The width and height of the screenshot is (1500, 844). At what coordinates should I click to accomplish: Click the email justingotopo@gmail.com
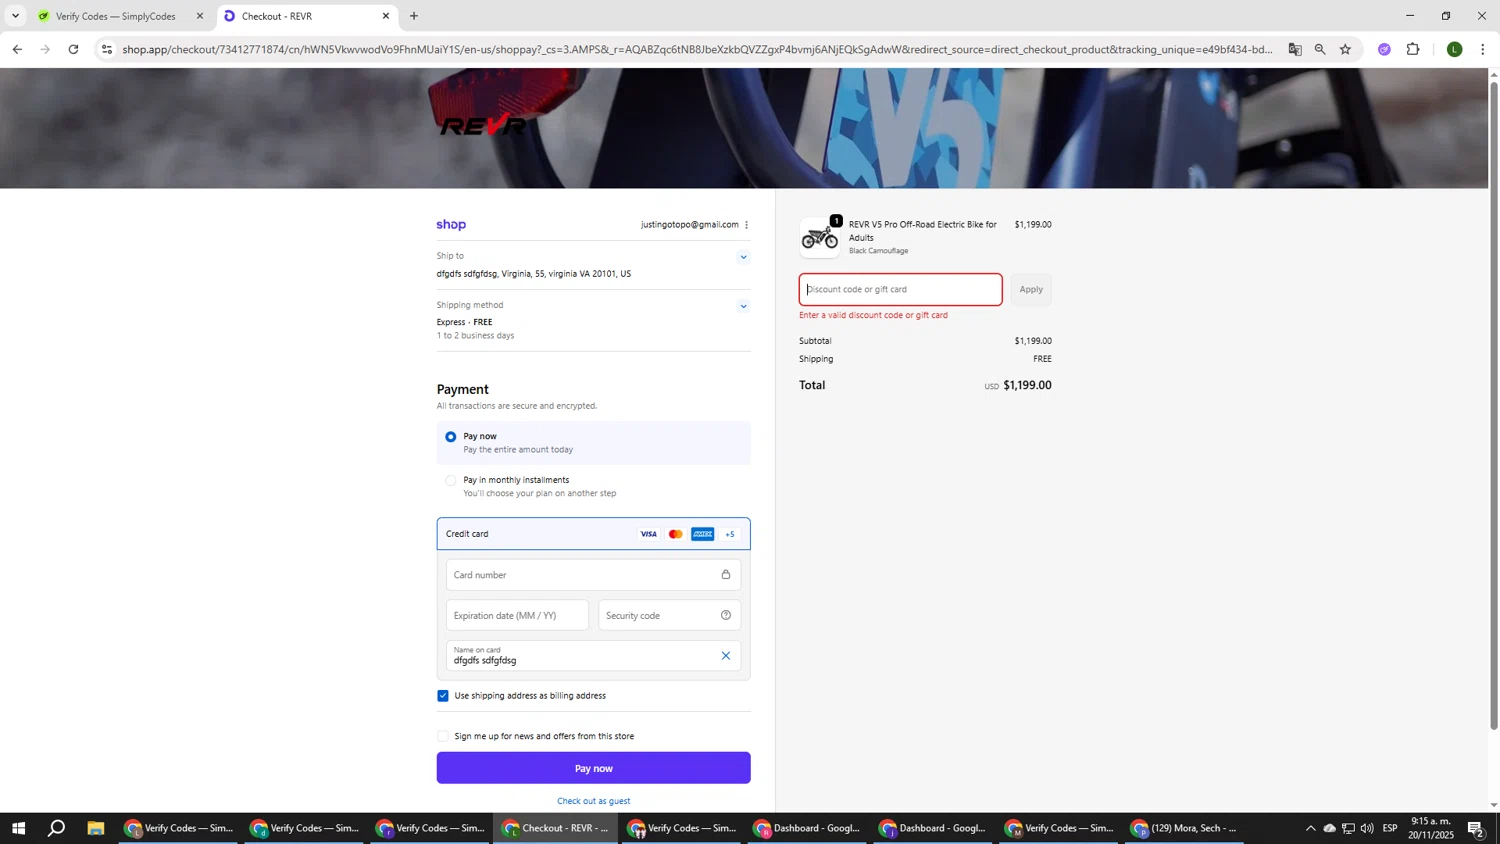(x=689, y=225)
